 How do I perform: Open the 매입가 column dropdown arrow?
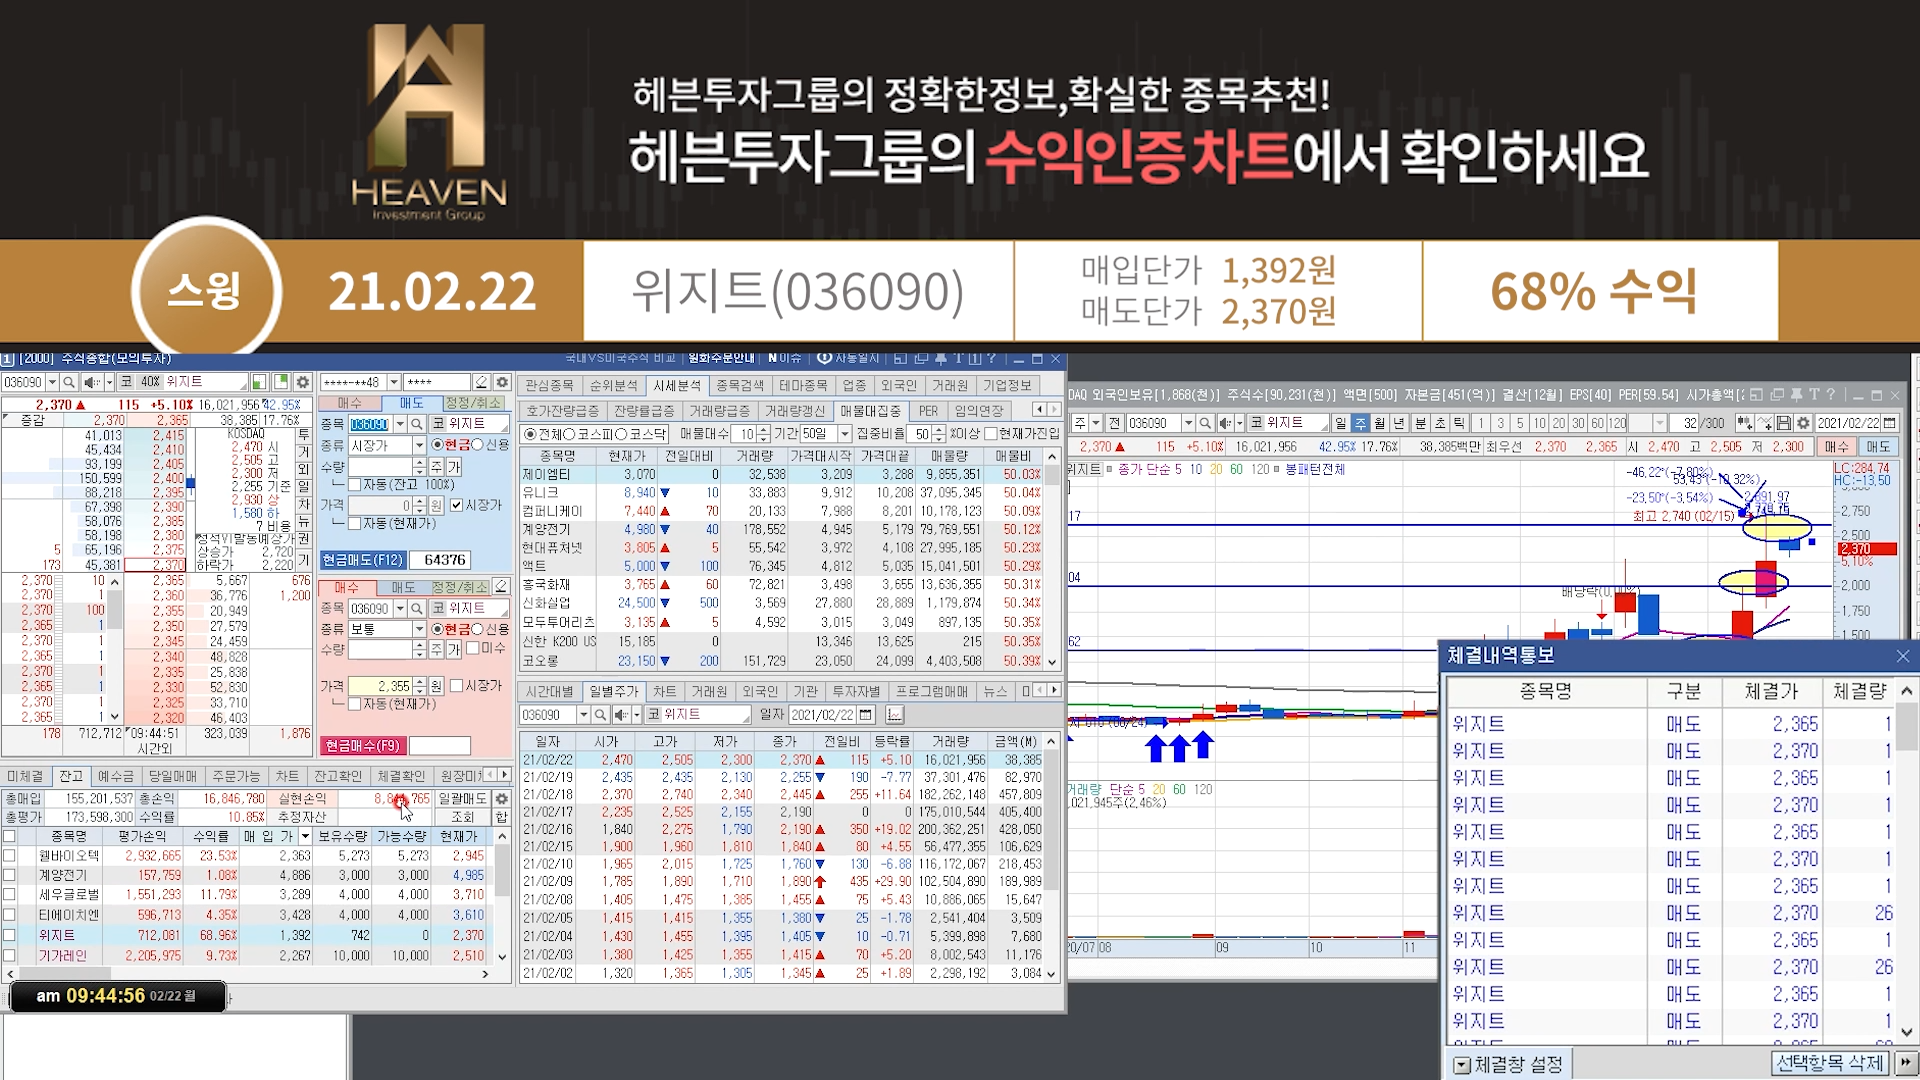coord(305,836)
